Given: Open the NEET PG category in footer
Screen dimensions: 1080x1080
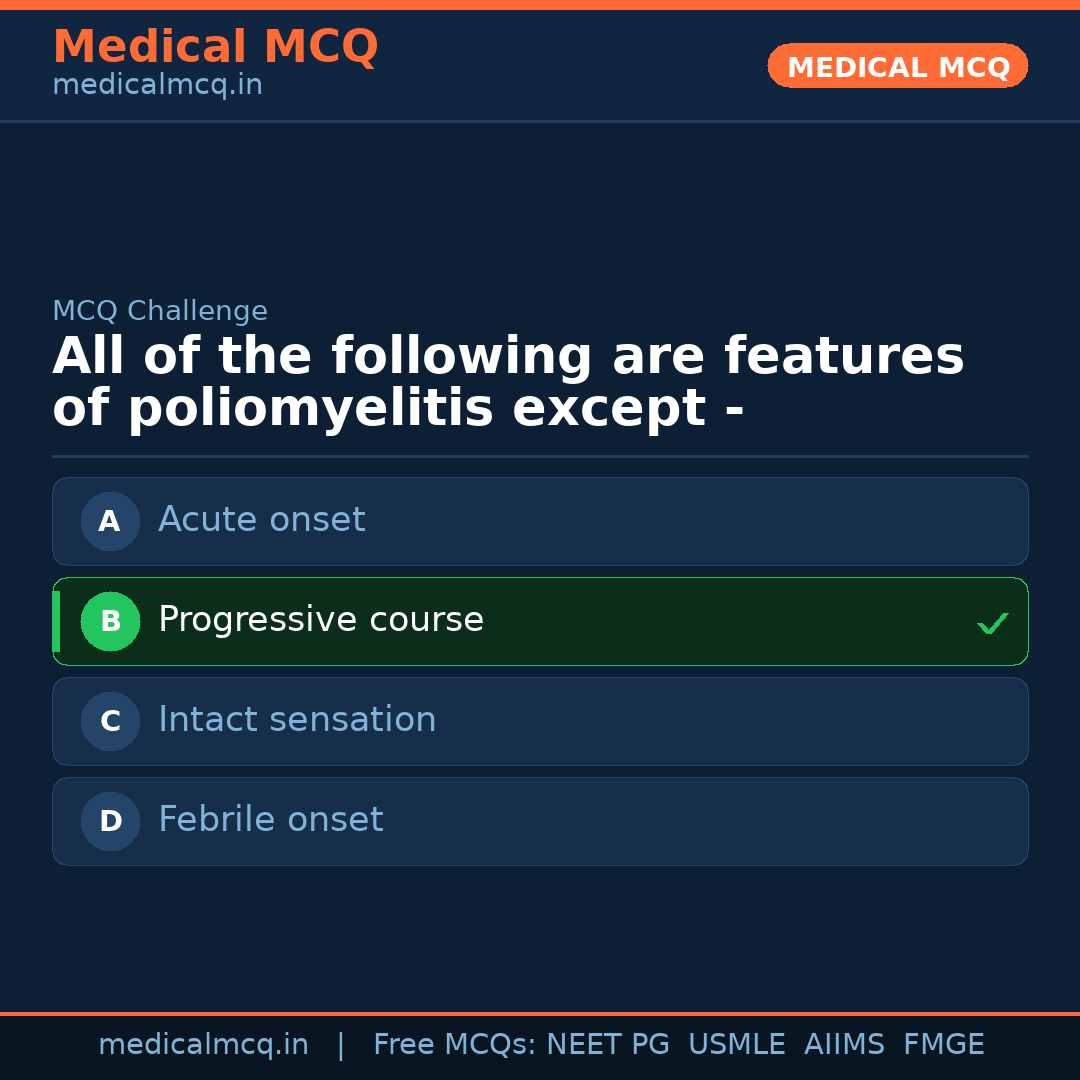Looking at the screenshot, I should 607,1044.
